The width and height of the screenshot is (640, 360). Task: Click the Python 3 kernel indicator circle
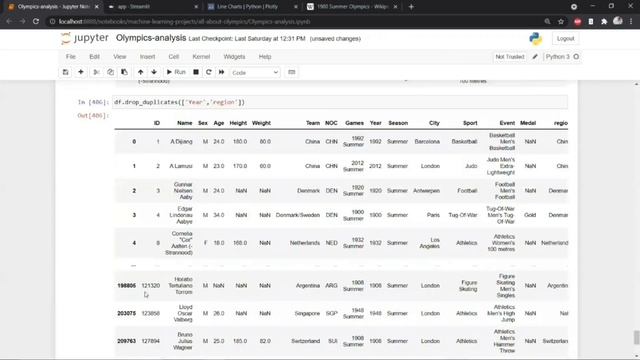click(x=576, y=57)
